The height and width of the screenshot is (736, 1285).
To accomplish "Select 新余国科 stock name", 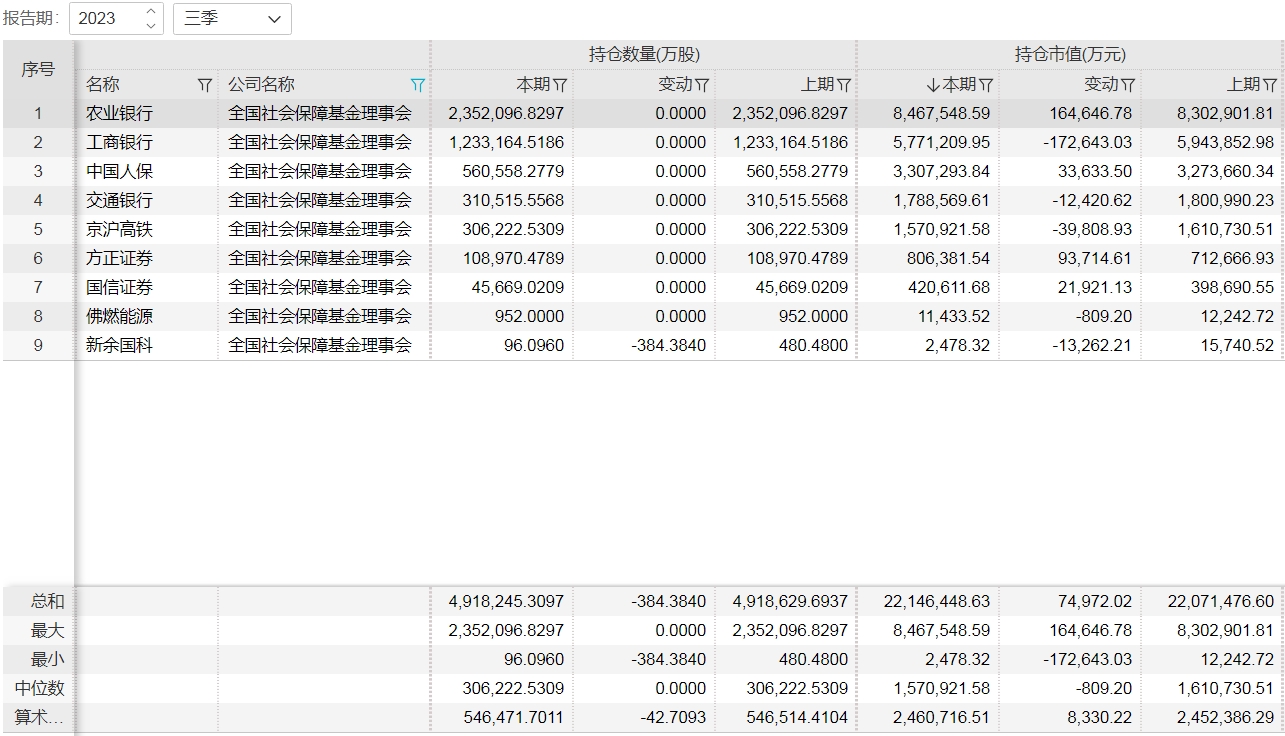I will (x=120, y=346).
